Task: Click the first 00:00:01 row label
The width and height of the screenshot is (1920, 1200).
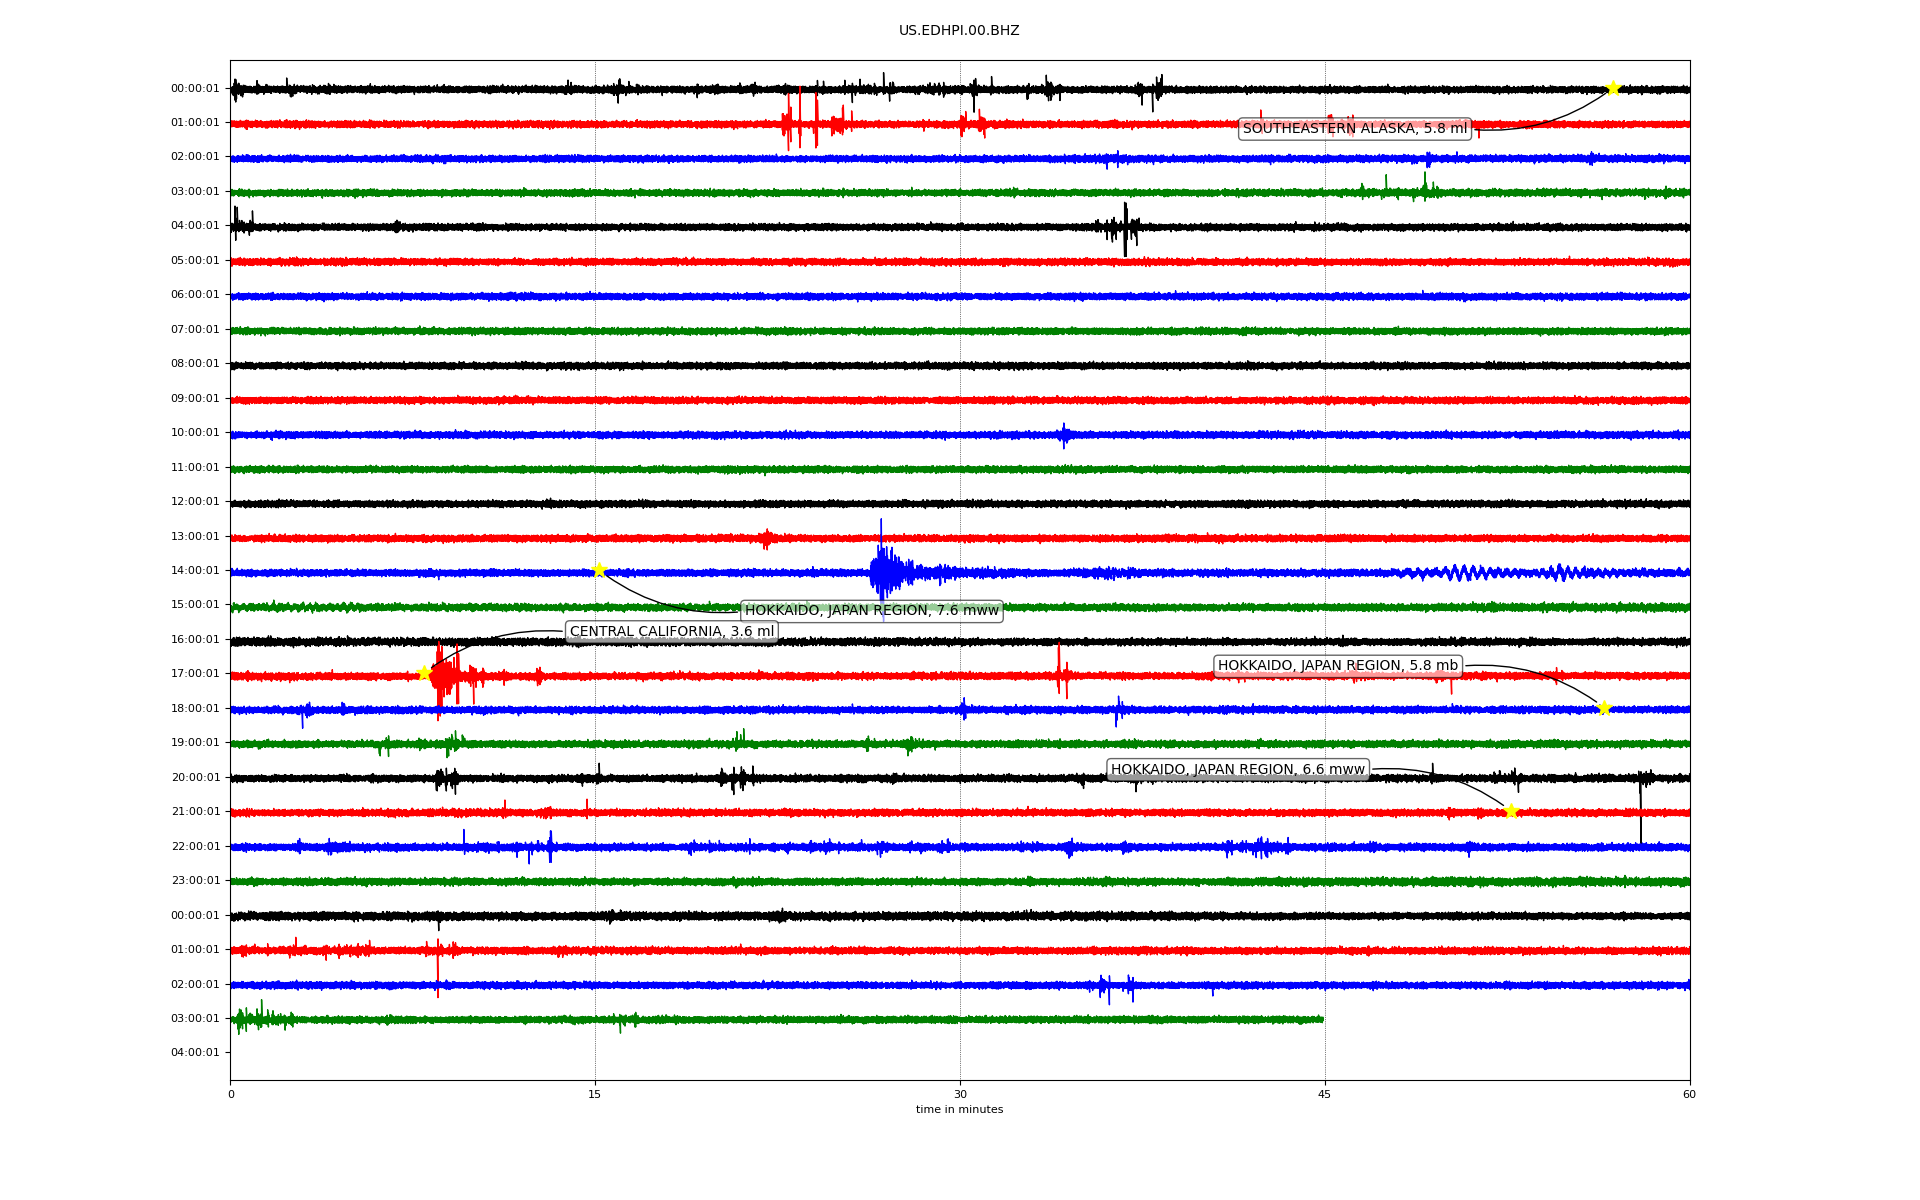Action: [x=195, y=88]
